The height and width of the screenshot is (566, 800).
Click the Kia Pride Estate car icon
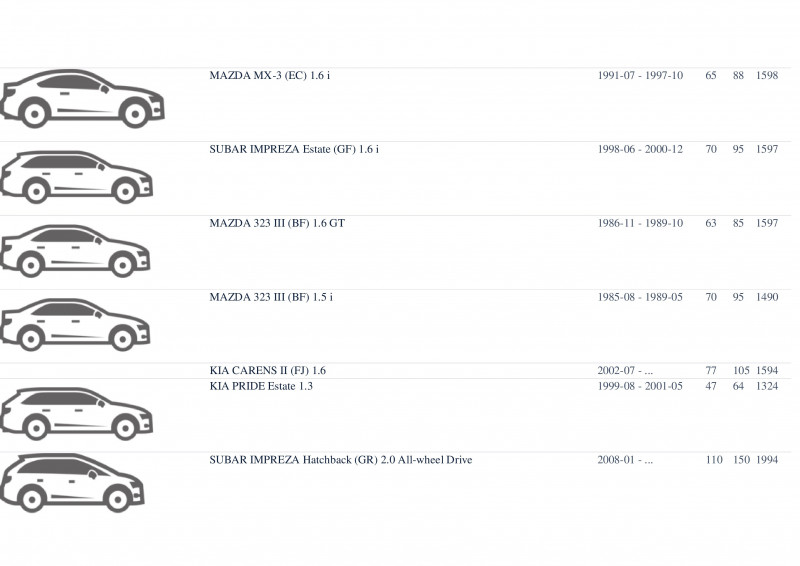(x=77, y=414)
